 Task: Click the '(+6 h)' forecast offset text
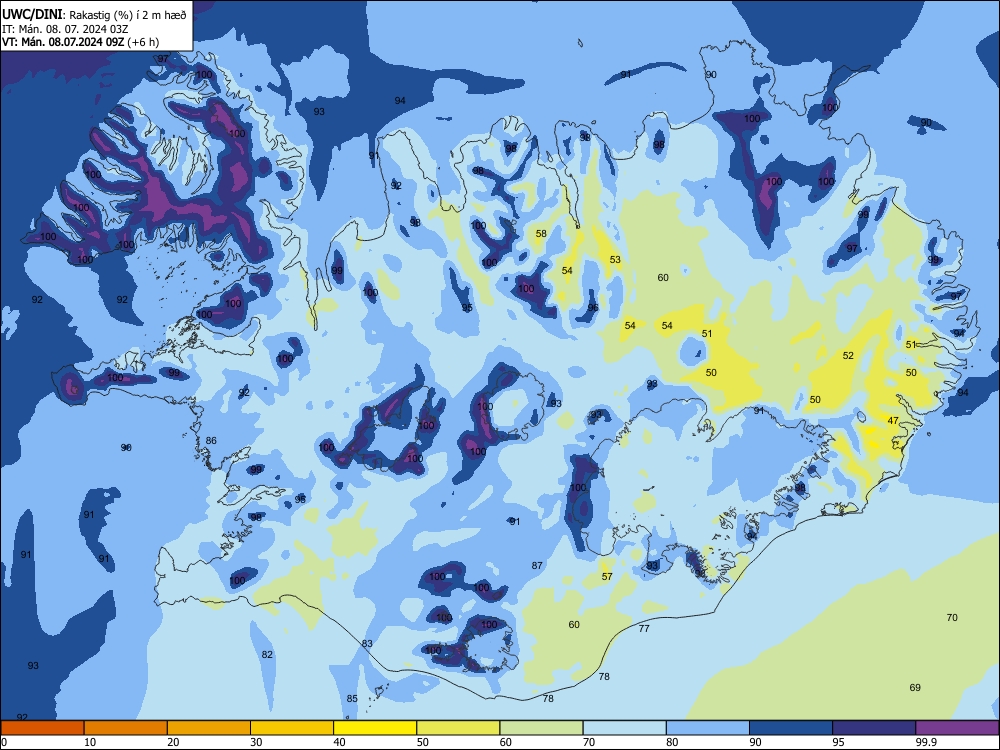[143, 42]
